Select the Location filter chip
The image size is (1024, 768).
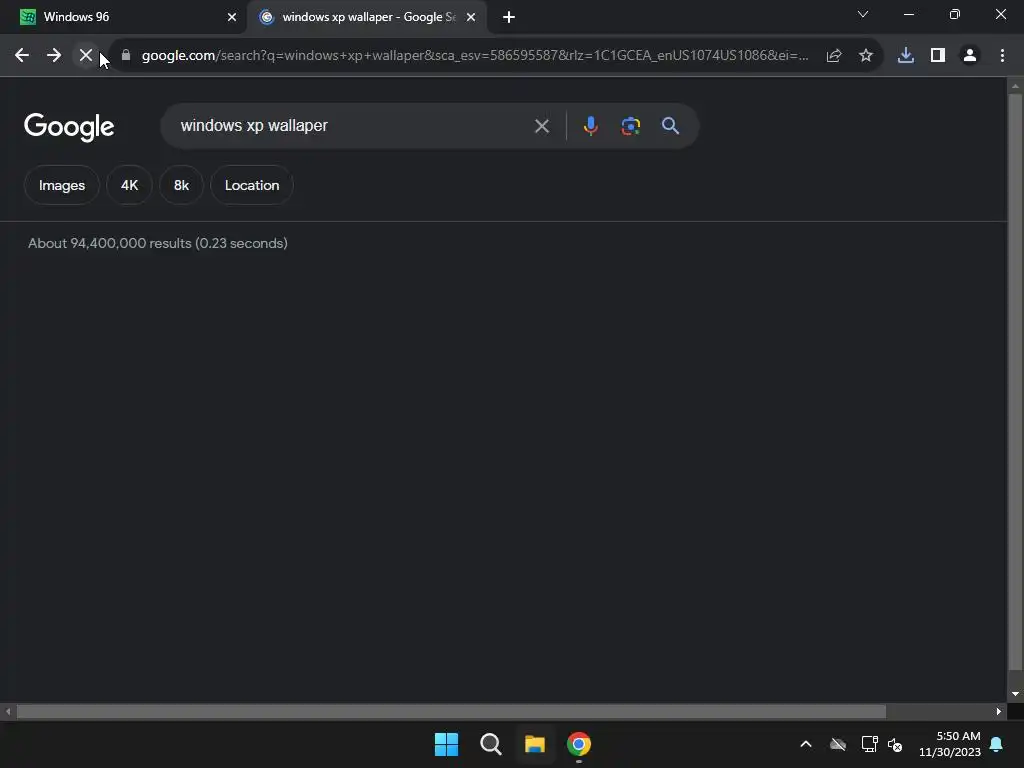(x=251, y=185)
